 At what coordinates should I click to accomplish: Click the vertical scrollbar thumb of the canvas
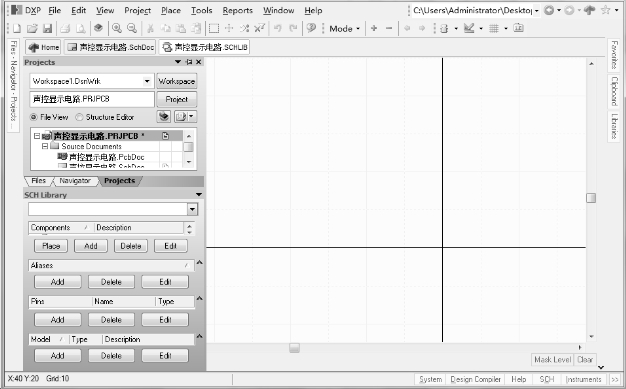coord(591,198)
